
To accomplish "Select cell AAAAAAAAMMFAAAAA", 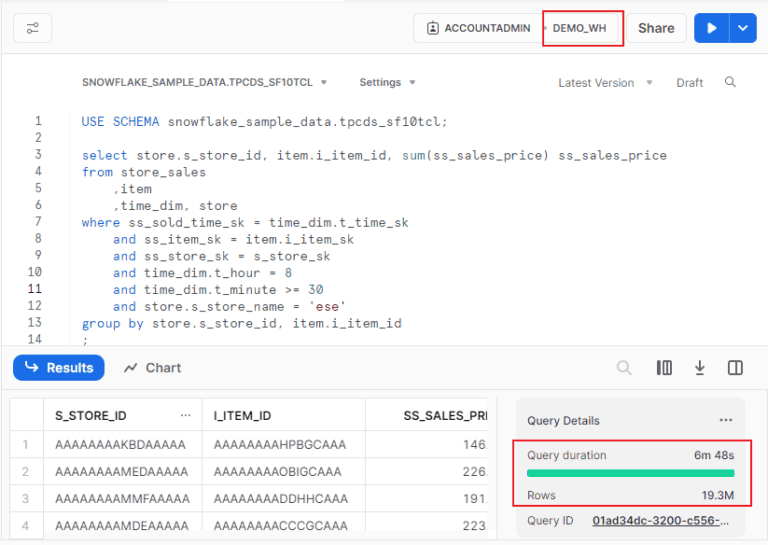I will pos(122,498).
